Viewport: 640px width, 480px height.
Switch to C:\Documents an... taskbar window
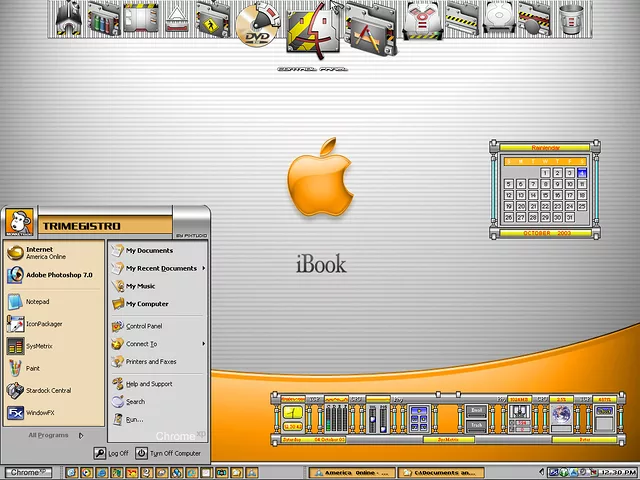[x=441, y=473]
